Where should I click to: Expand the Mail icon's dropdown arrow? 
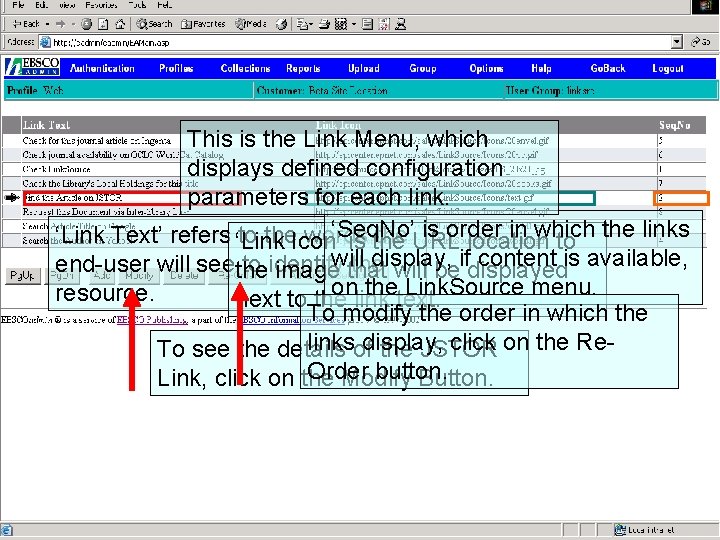coord(311,24)
